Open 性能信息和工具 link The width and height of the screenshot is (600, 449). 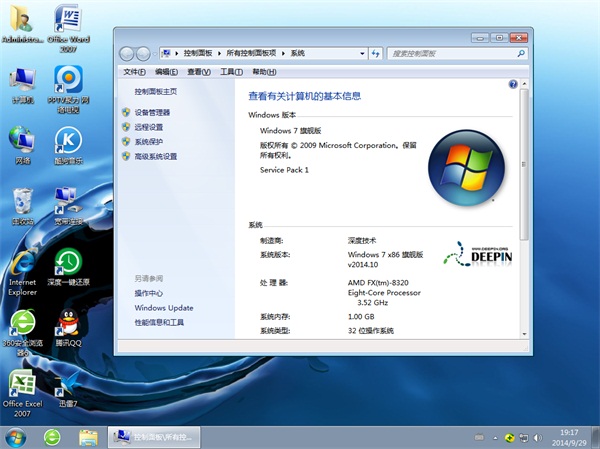159,322
